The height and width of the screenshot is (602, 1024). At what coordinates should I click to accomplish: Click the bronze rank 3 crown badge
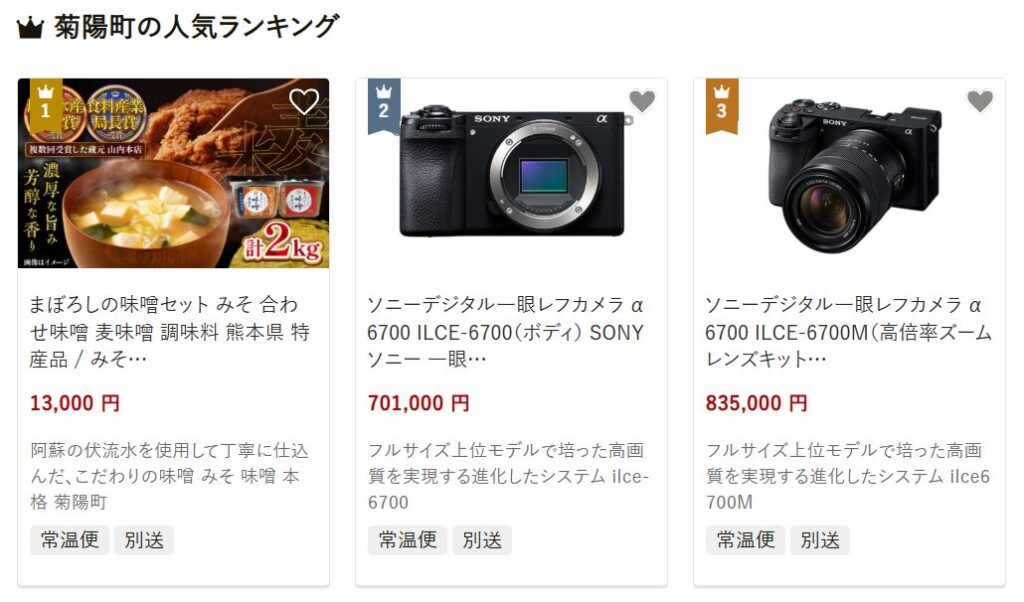722,106
